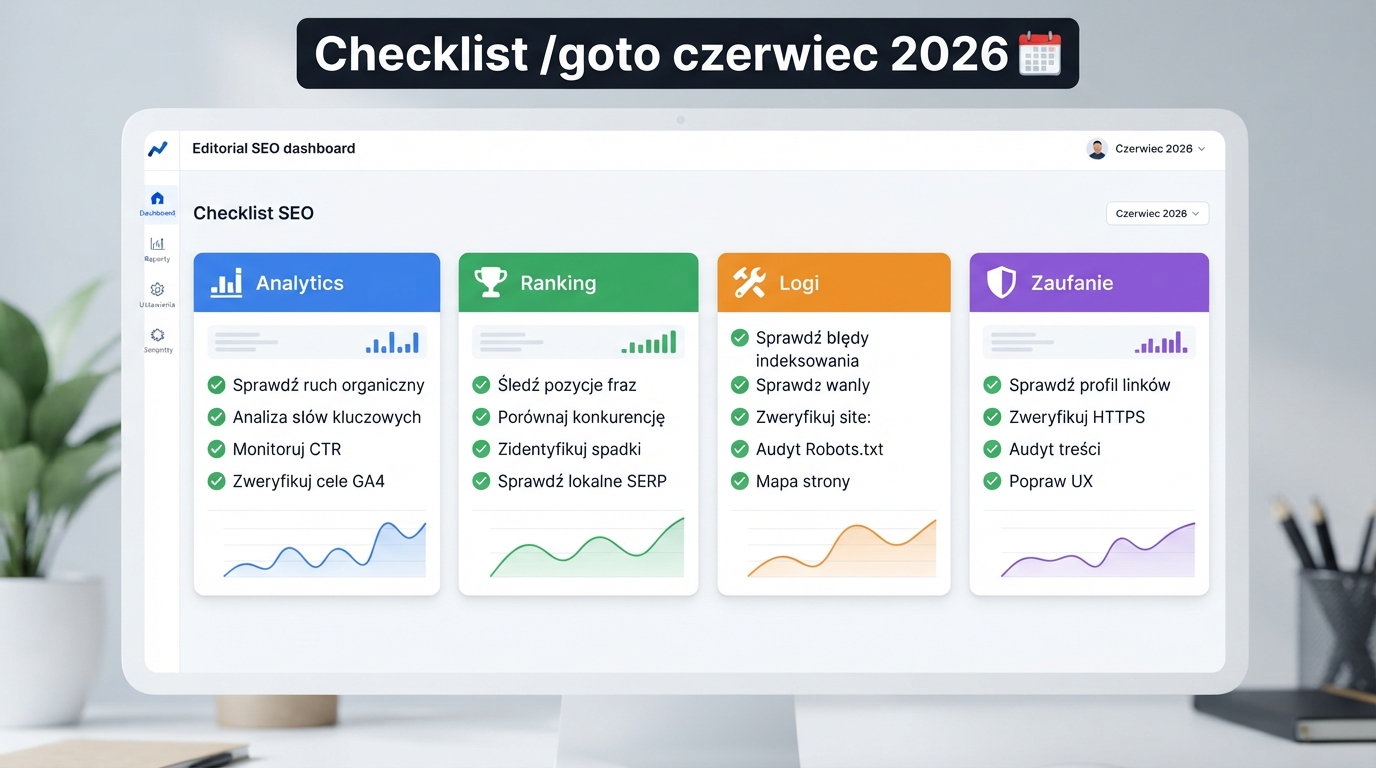
Task: Click the blue line chart in Analytics card
Action: (x=324, y=547)
